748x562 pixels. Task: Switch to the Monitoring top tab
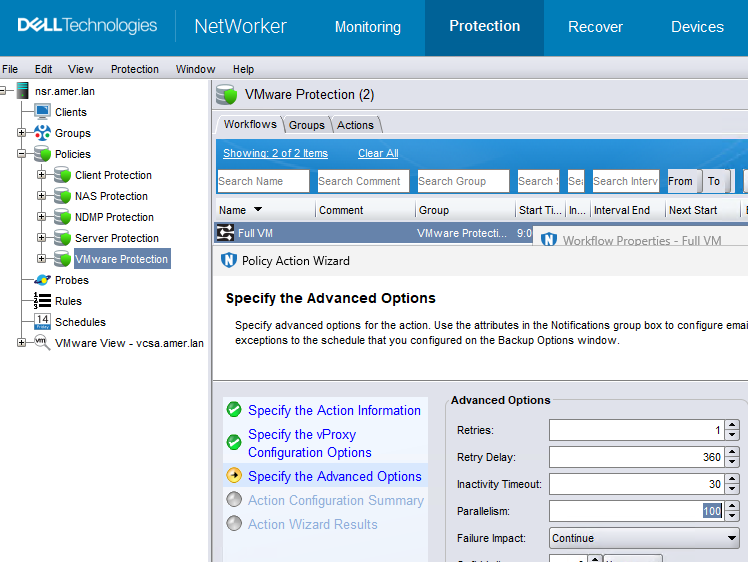point(368,27)
